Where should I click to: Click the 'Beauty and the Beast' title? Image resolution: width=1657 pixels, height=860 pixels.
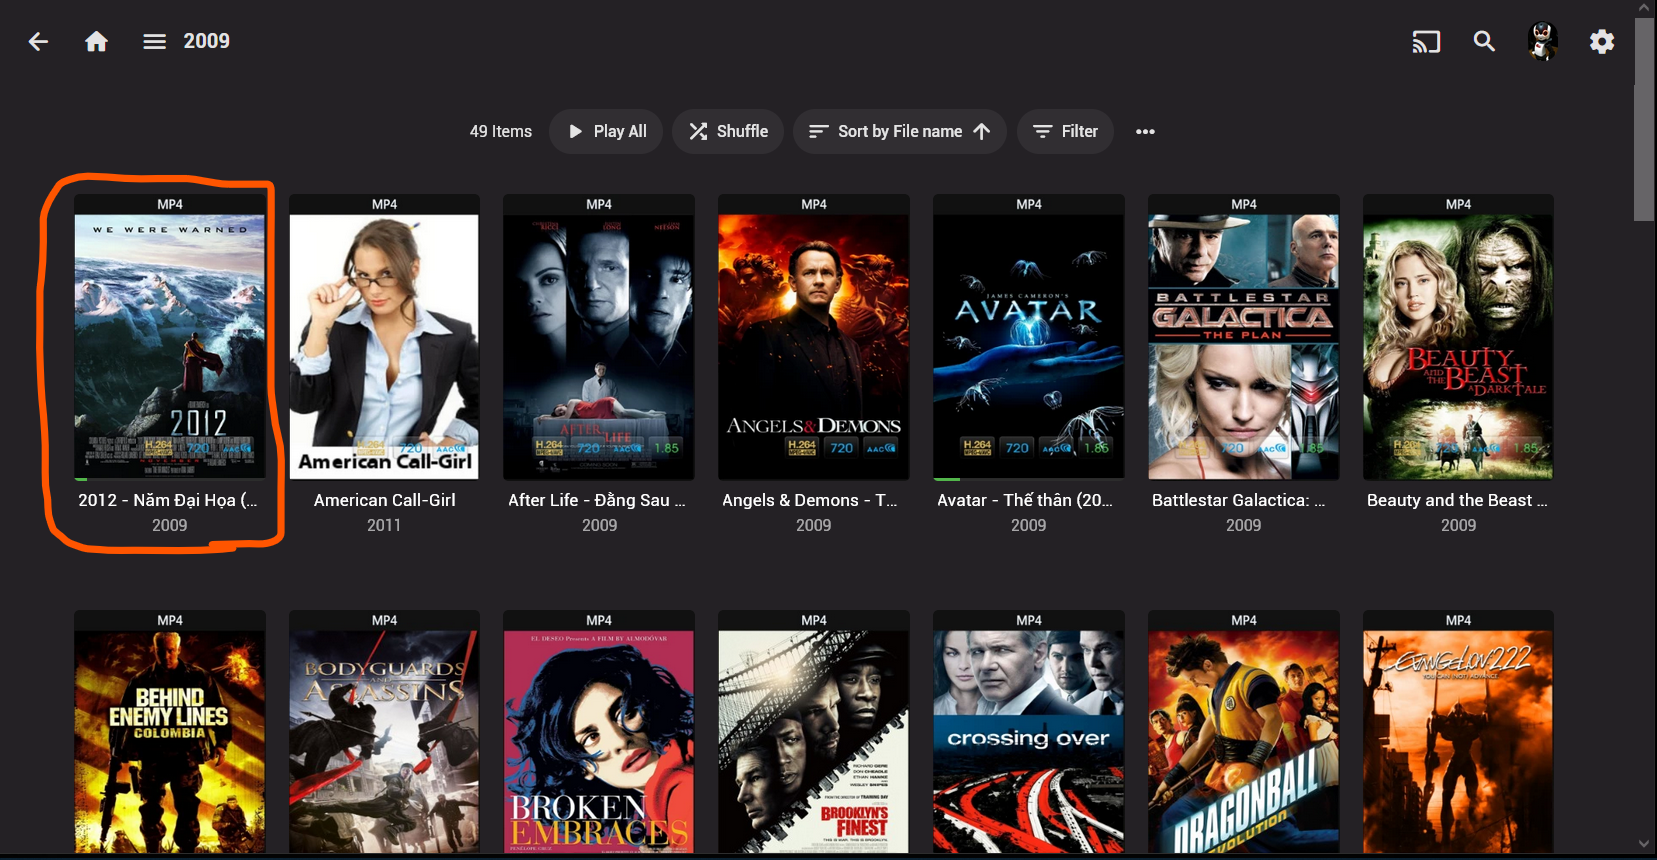(x=1457, y=500)
